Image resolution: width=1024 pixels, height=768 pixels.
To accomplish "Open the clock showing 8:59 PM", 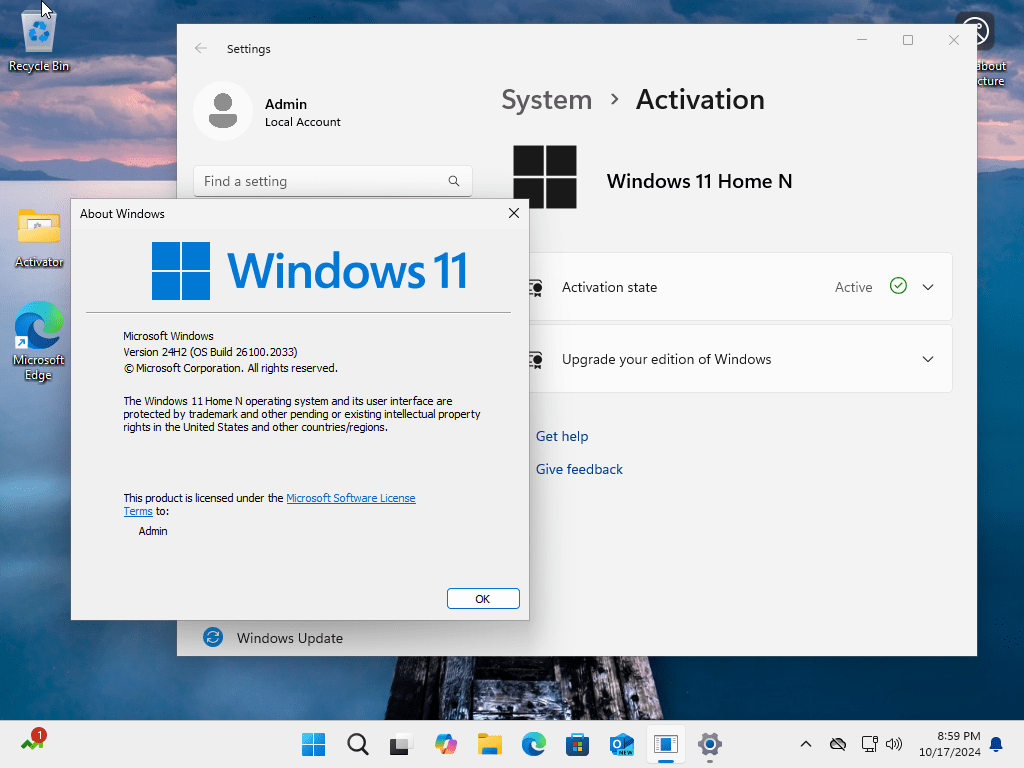I will tap(950, 744).
